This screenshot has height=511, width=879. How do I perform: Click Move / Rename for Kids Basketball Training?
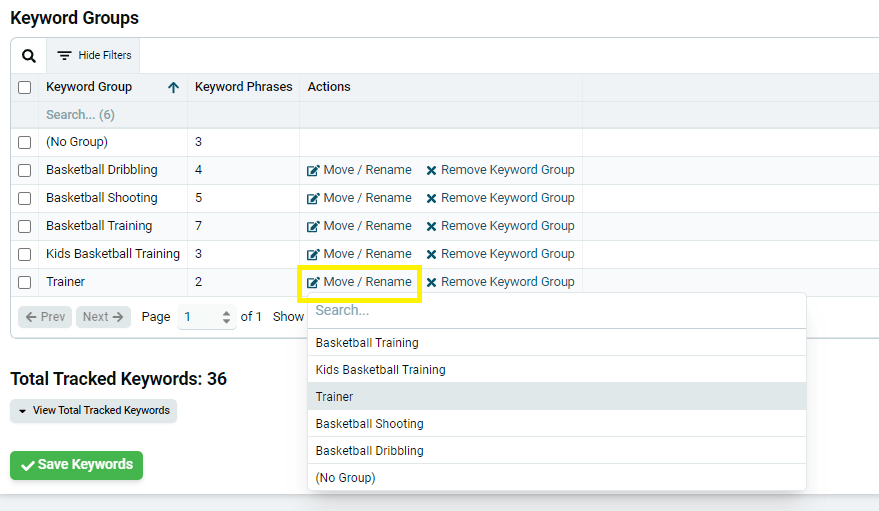coord(359,254)
